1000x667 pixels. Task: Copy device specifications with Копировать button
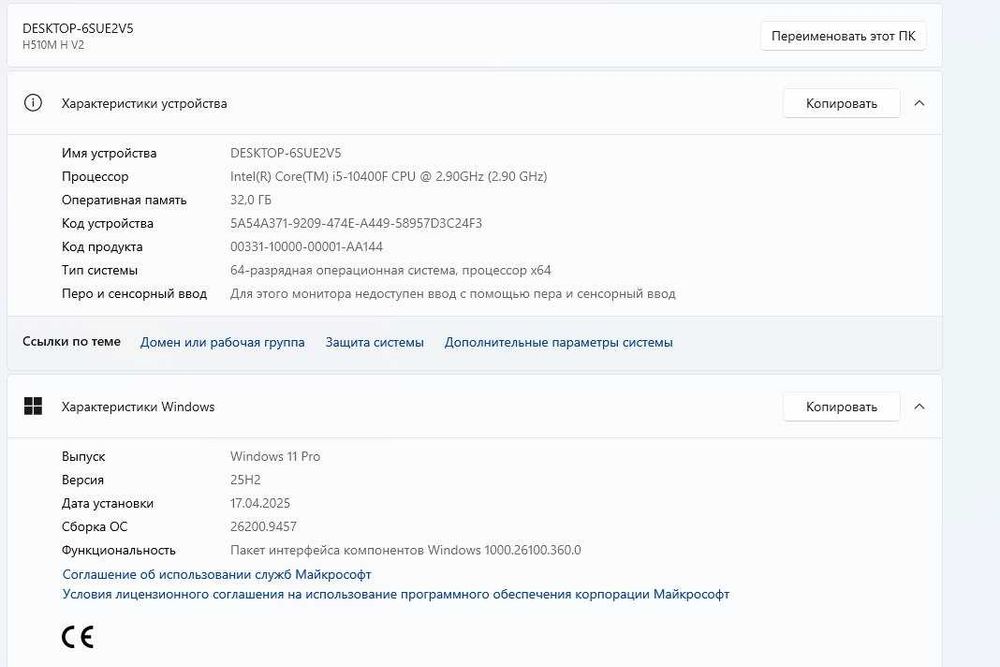coord(841,103)
